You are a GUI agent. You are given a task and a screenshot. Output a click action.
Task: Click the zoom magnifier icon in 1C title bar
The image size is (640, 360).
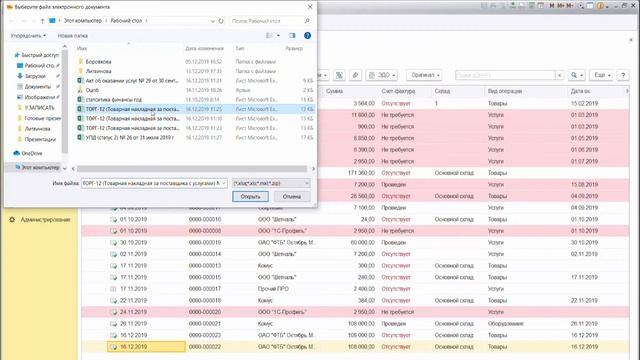[x=580, y=6]
